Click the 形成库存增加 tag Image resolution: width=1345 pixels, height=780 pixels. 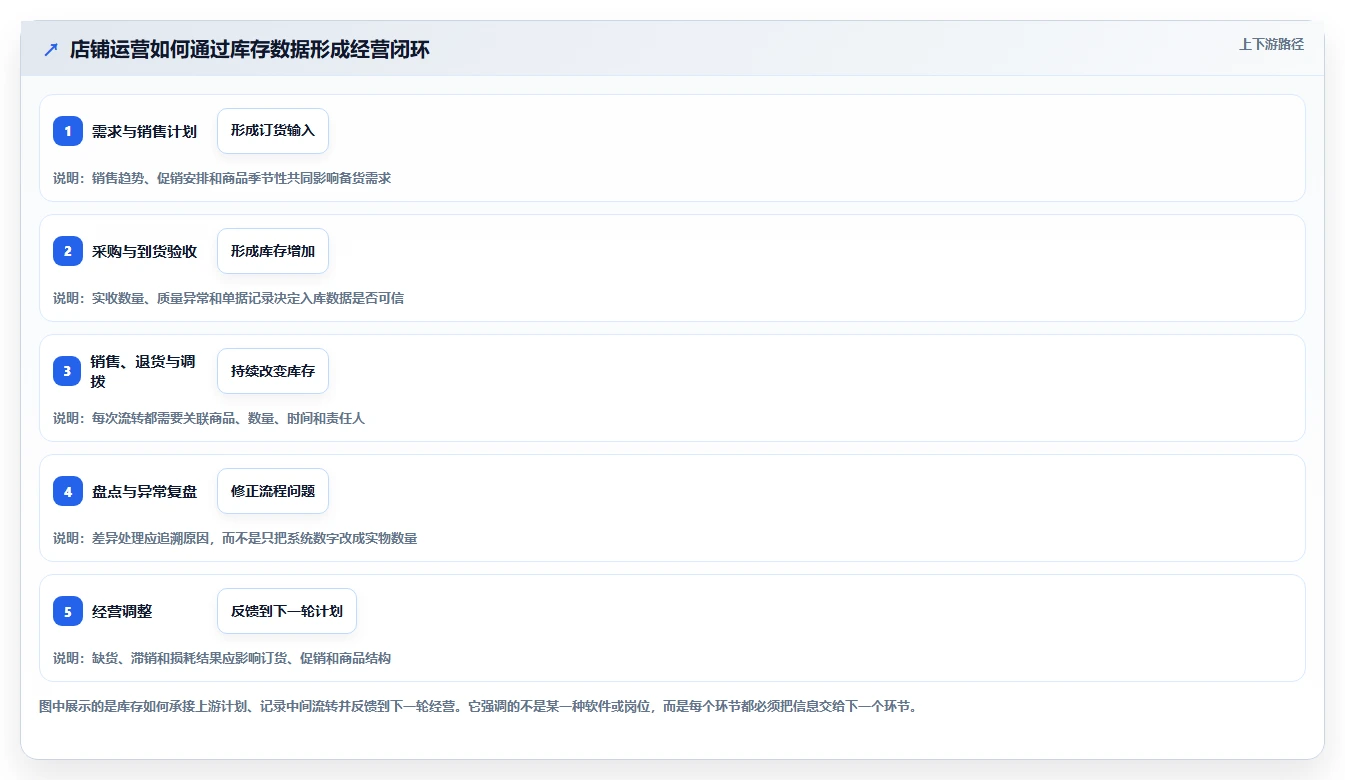pos(273,251)
